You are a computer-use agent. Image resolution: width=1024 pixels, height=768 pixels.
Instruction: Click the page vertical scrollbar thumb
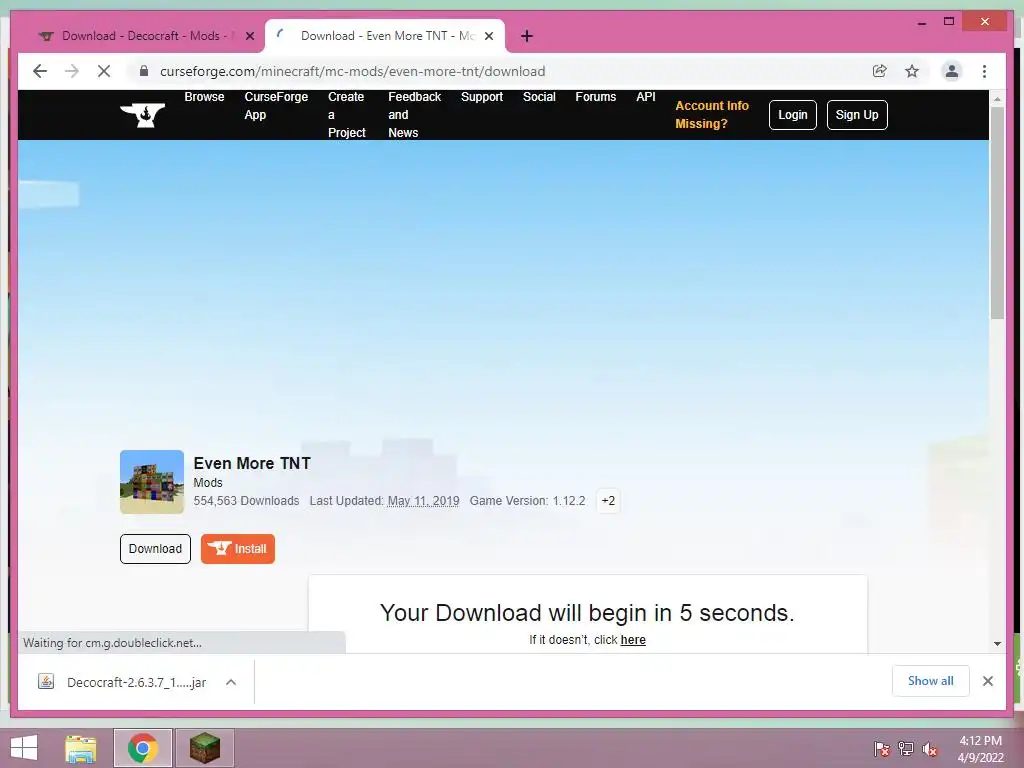pos(997,213)
